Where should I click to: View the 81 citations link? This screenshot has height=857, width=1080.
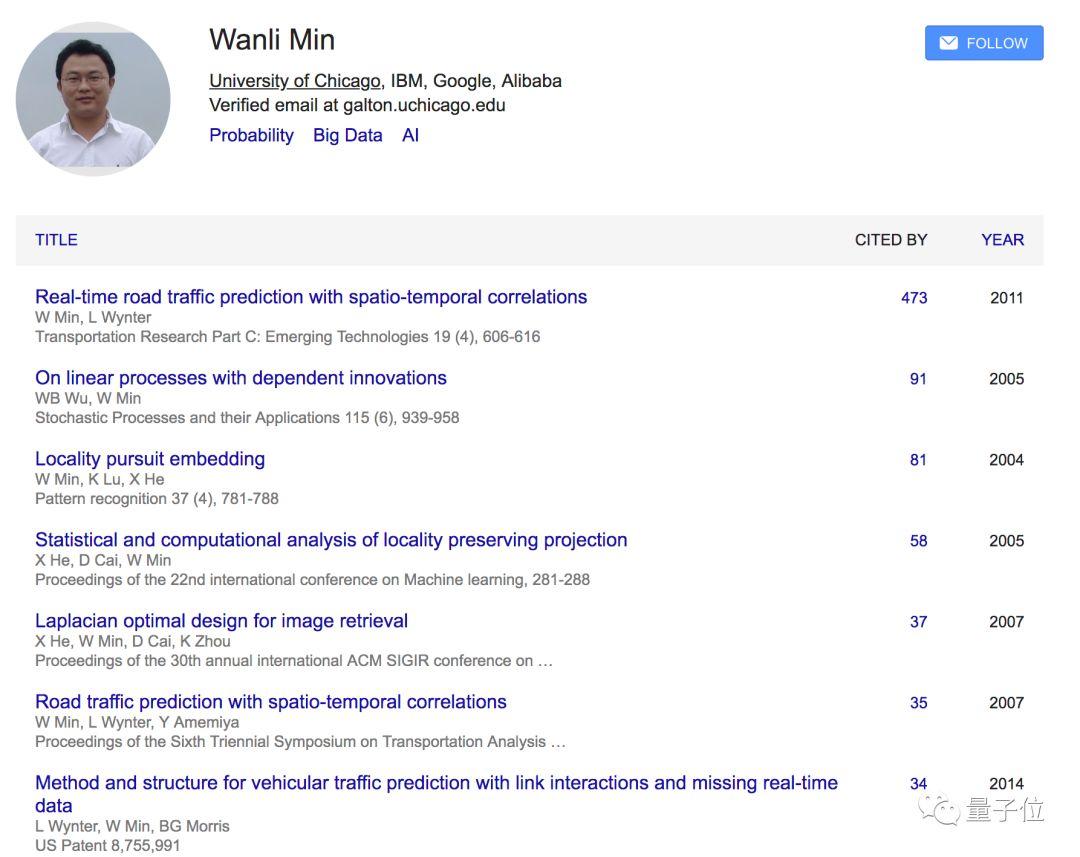[918, 460]
